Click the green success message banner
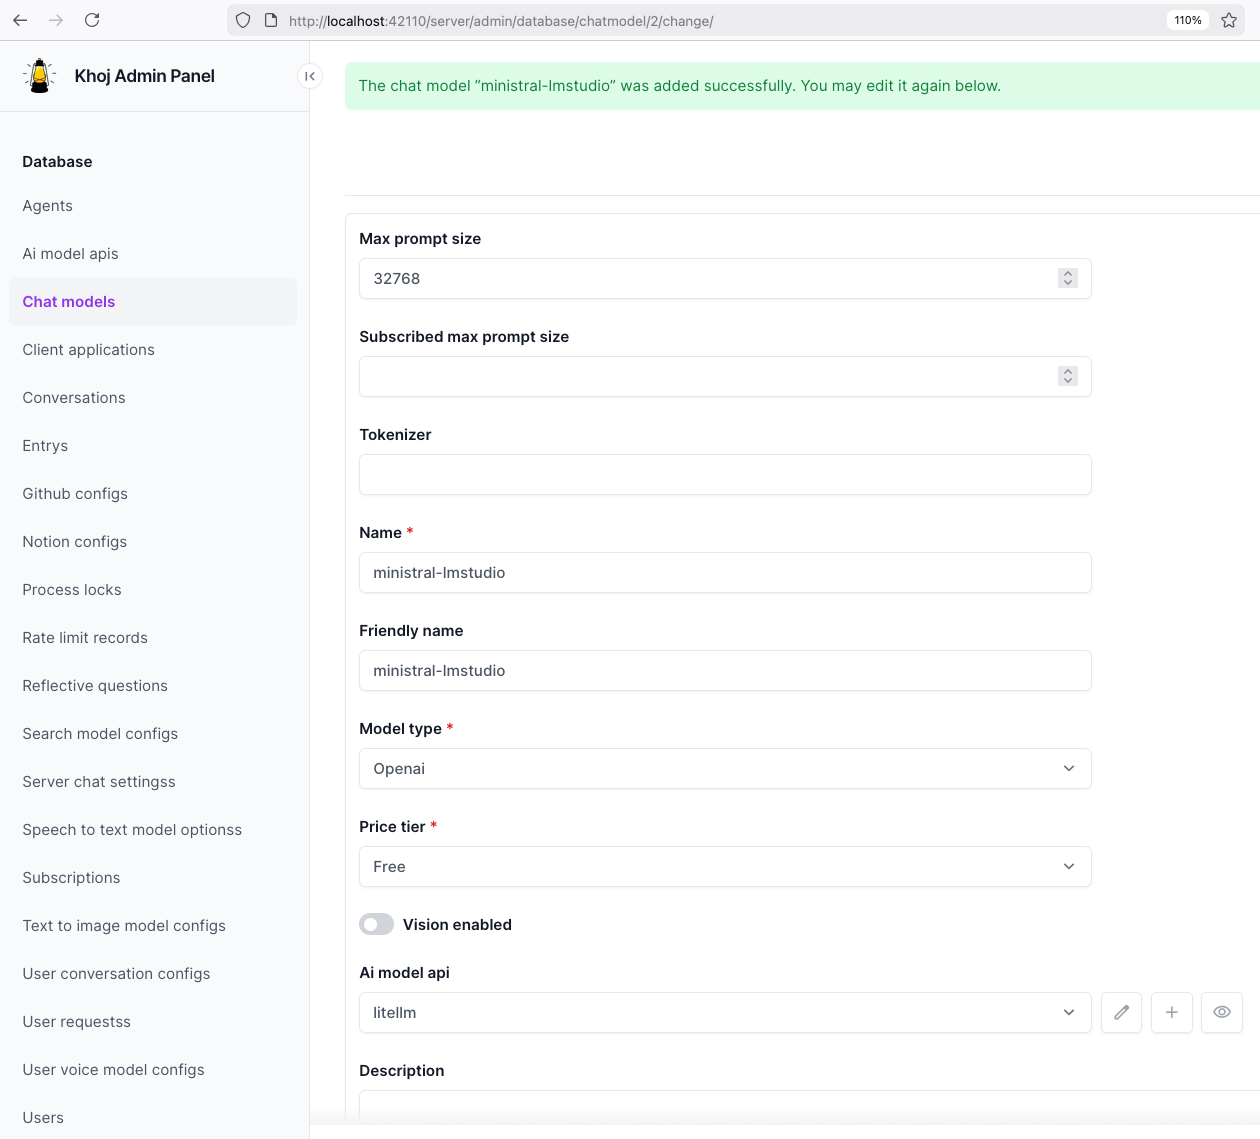1260x1139 pixels. (802, 86)
